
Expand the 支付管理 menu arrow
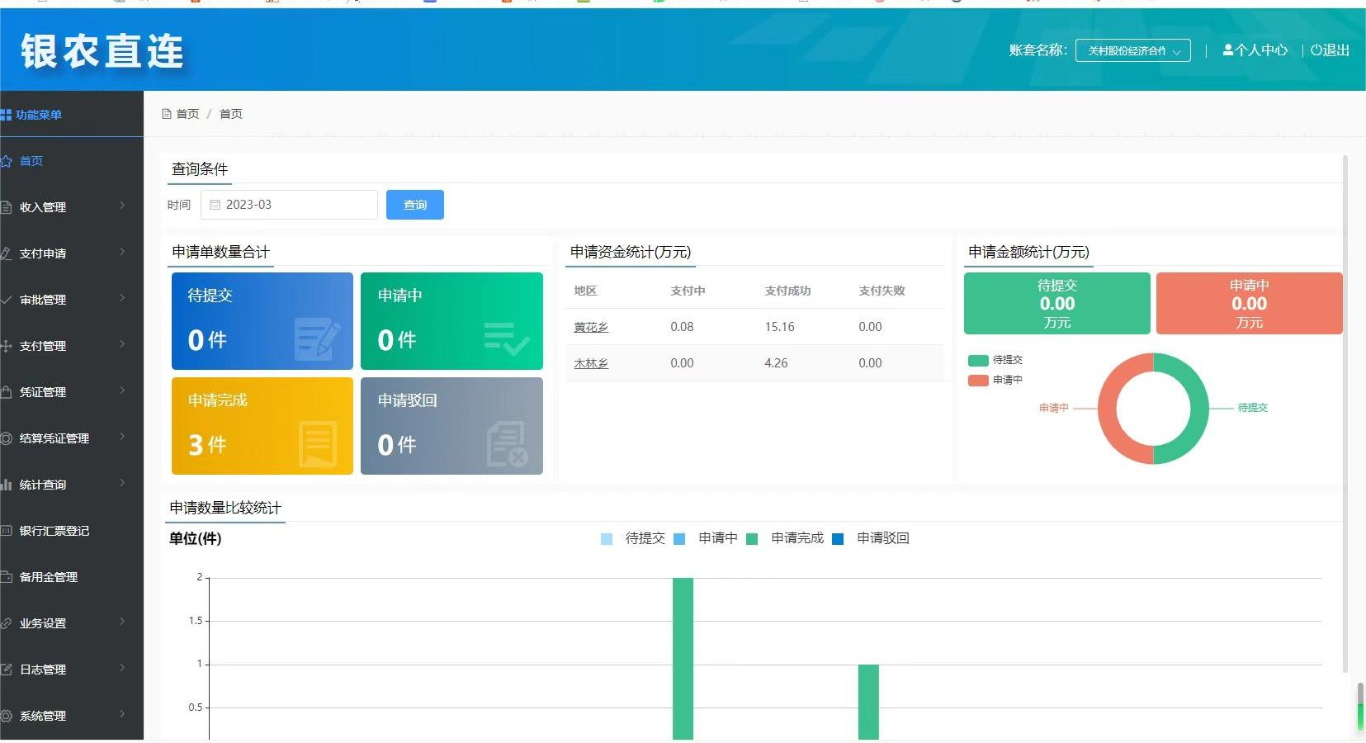pyautogui.click(x=123, y=345)
